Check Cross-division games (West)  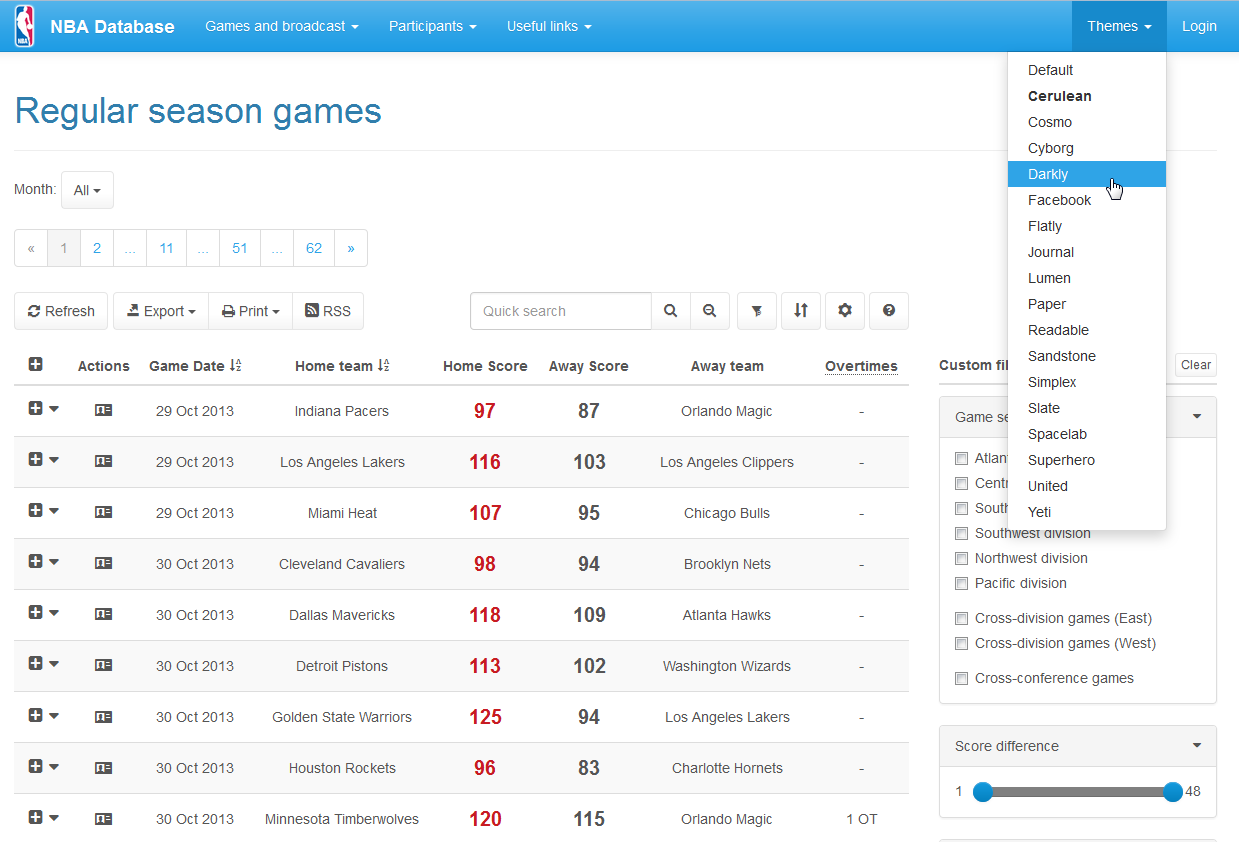click(x=961, y=643)
